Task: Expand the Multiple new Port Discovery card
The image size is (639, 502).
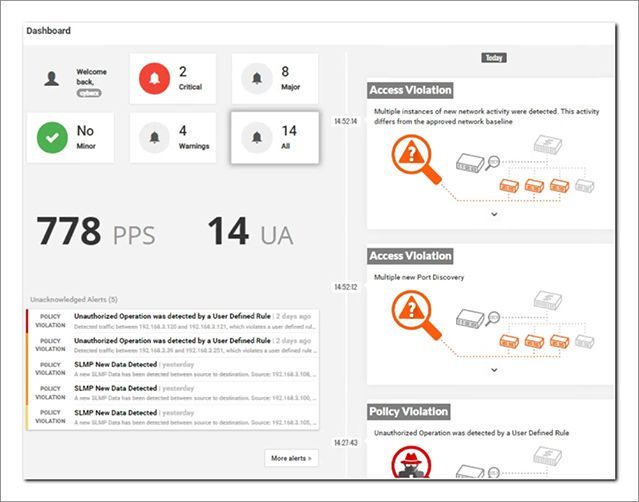Action: tap(493, 369)
